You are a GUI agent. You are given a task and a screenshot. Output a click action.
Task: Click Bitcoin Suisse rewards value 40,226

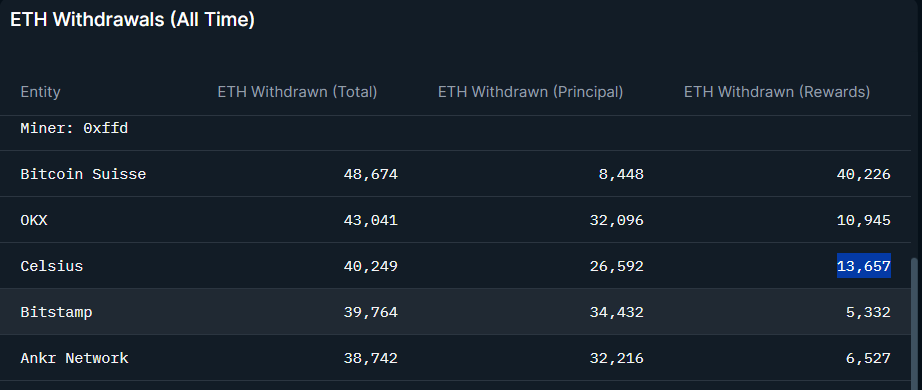click(864, 174)
